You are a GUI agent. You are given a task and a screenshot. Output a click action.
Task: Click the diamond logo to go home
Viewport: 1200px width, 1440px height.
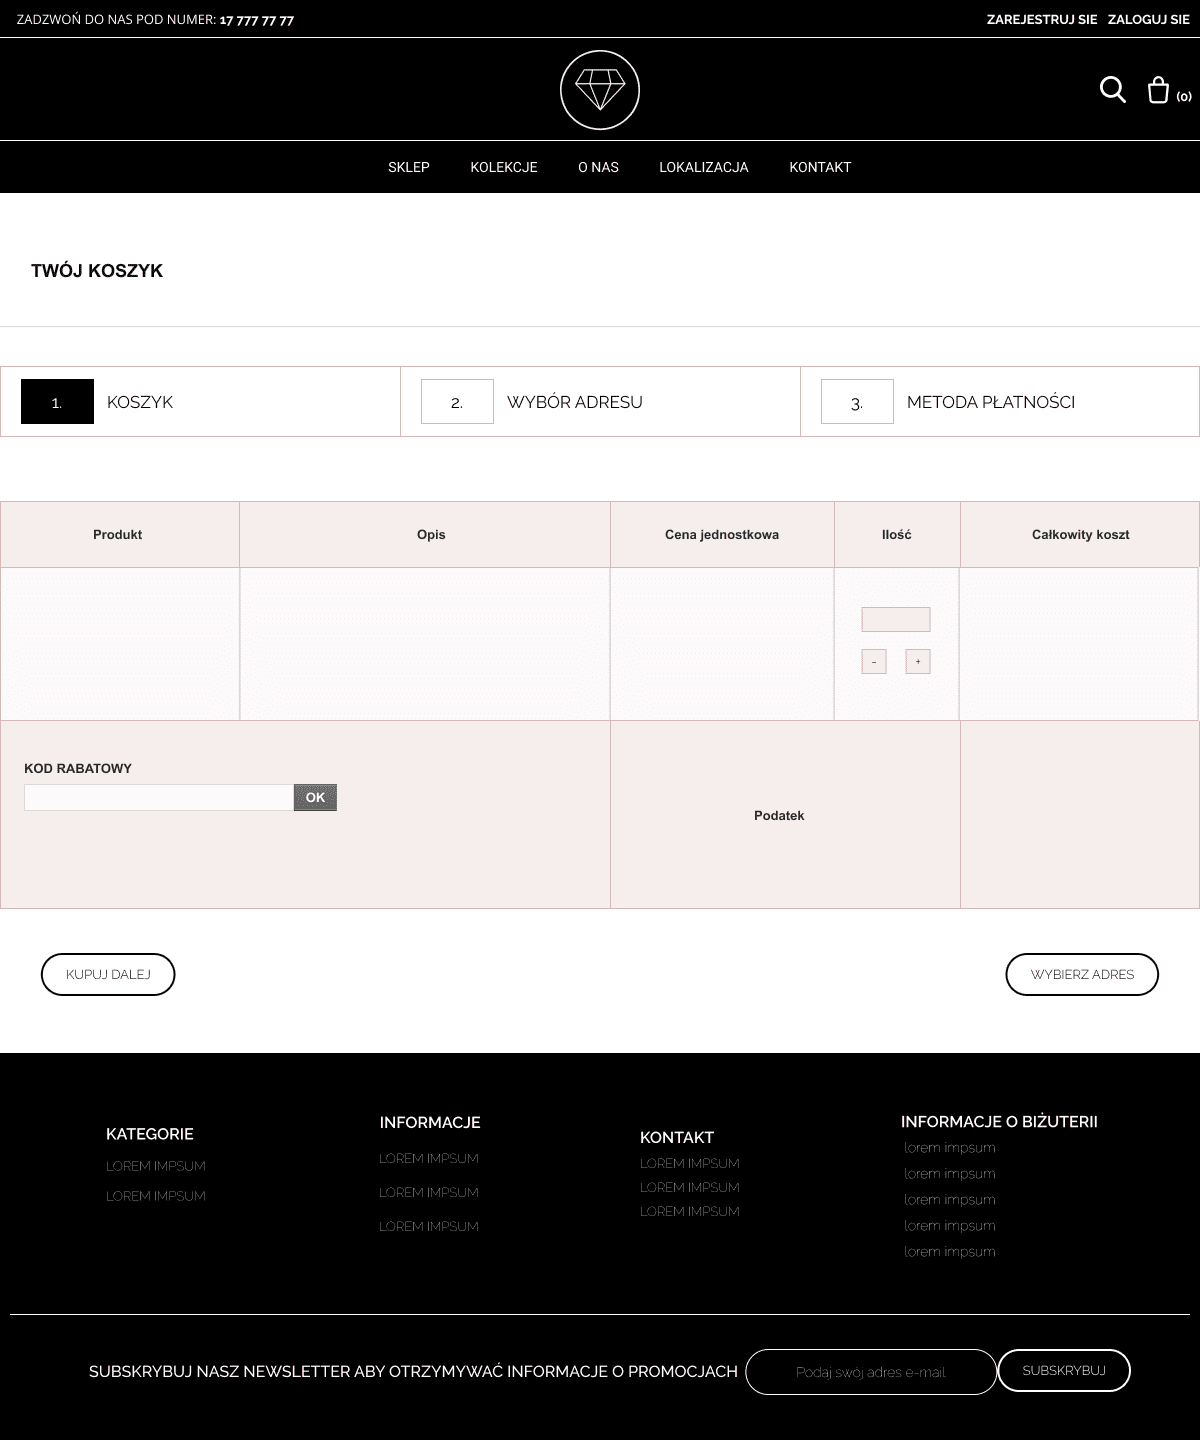pos(600,89)
